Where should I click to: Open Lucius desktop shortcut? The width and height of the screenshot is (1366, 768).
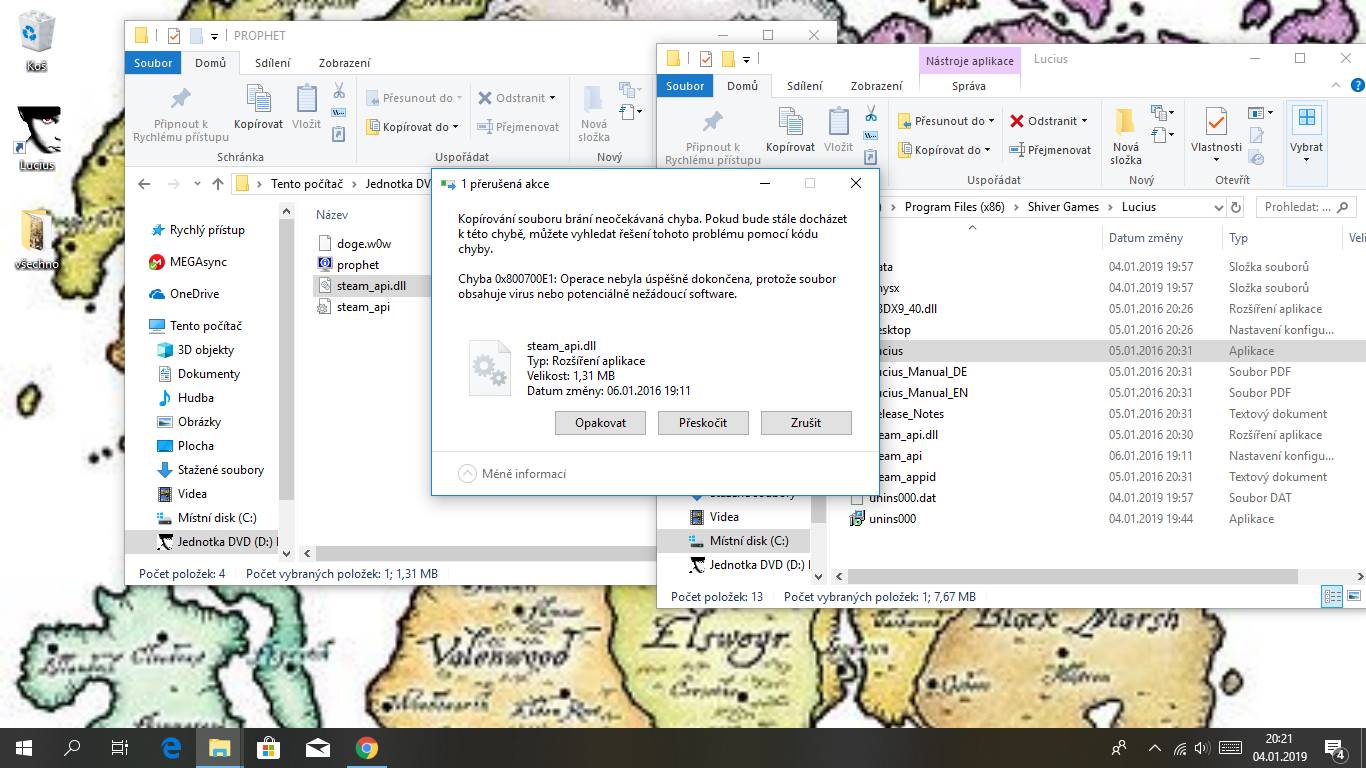point(37,139)
